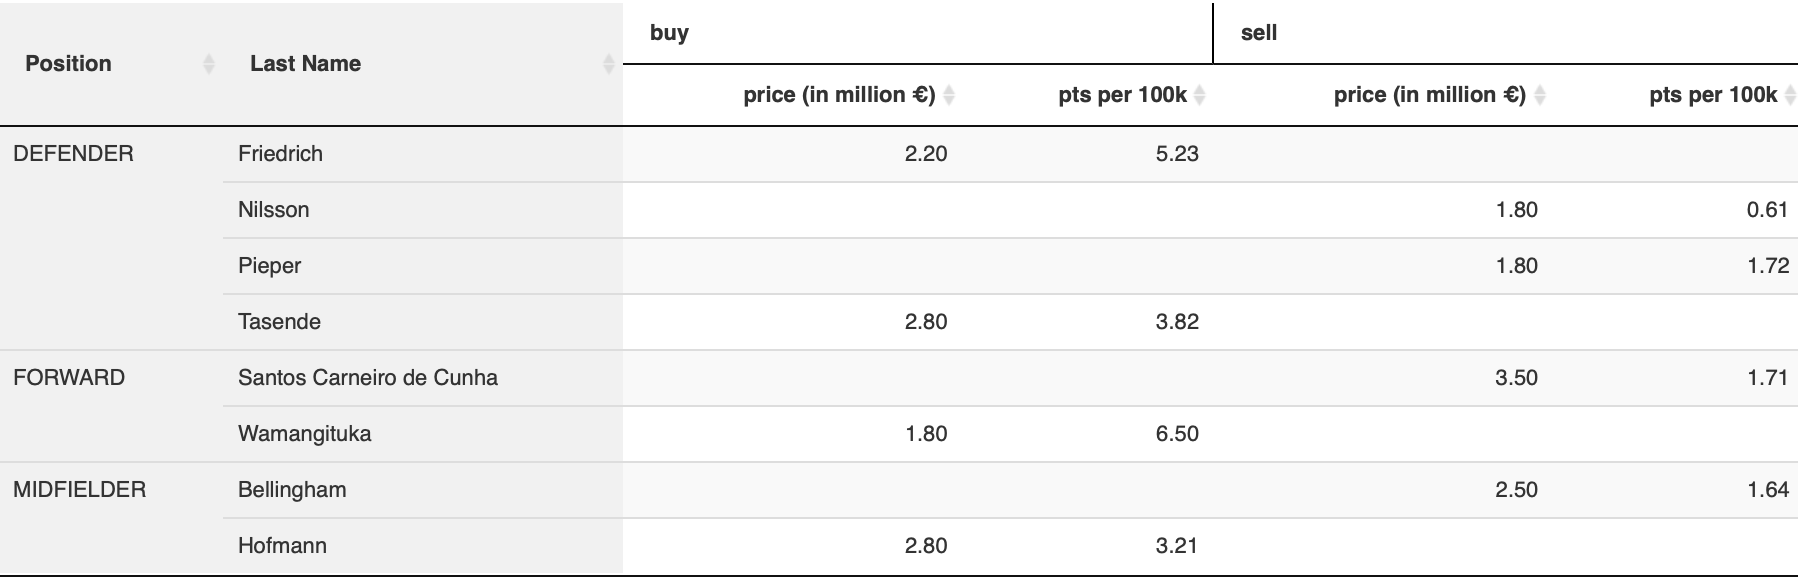Select the FORWARD position group cell
The height and width of the screenshot is (578, 1798).
pos(69,378)
